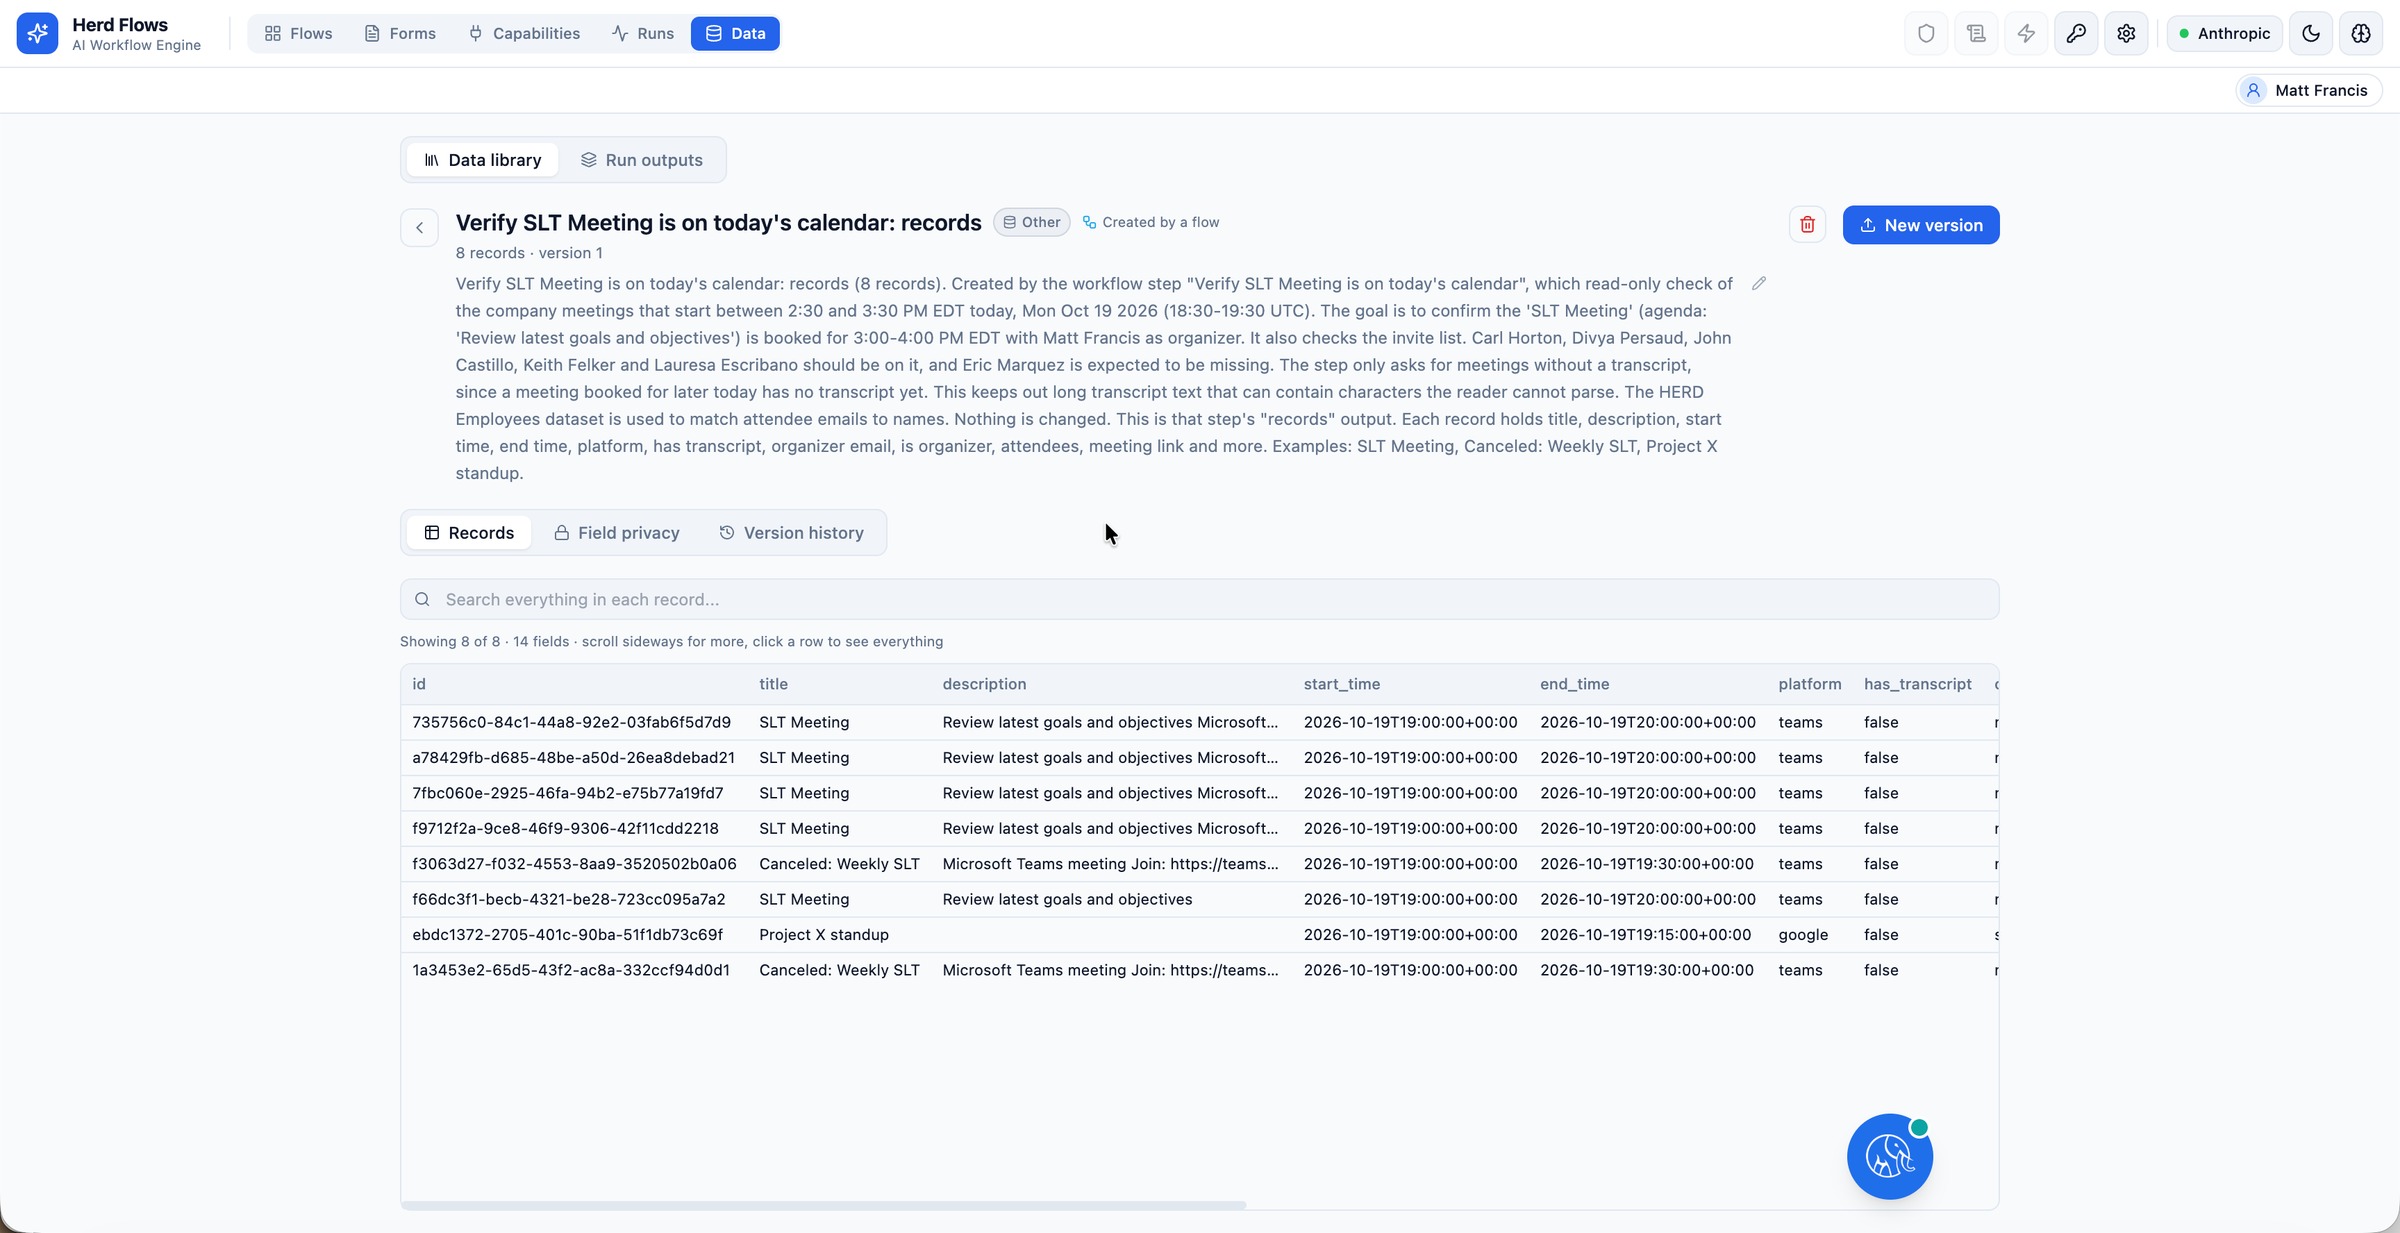Open the Capabilities nav tab
Screen dimensions: 2400x1233
pos(524,33)
